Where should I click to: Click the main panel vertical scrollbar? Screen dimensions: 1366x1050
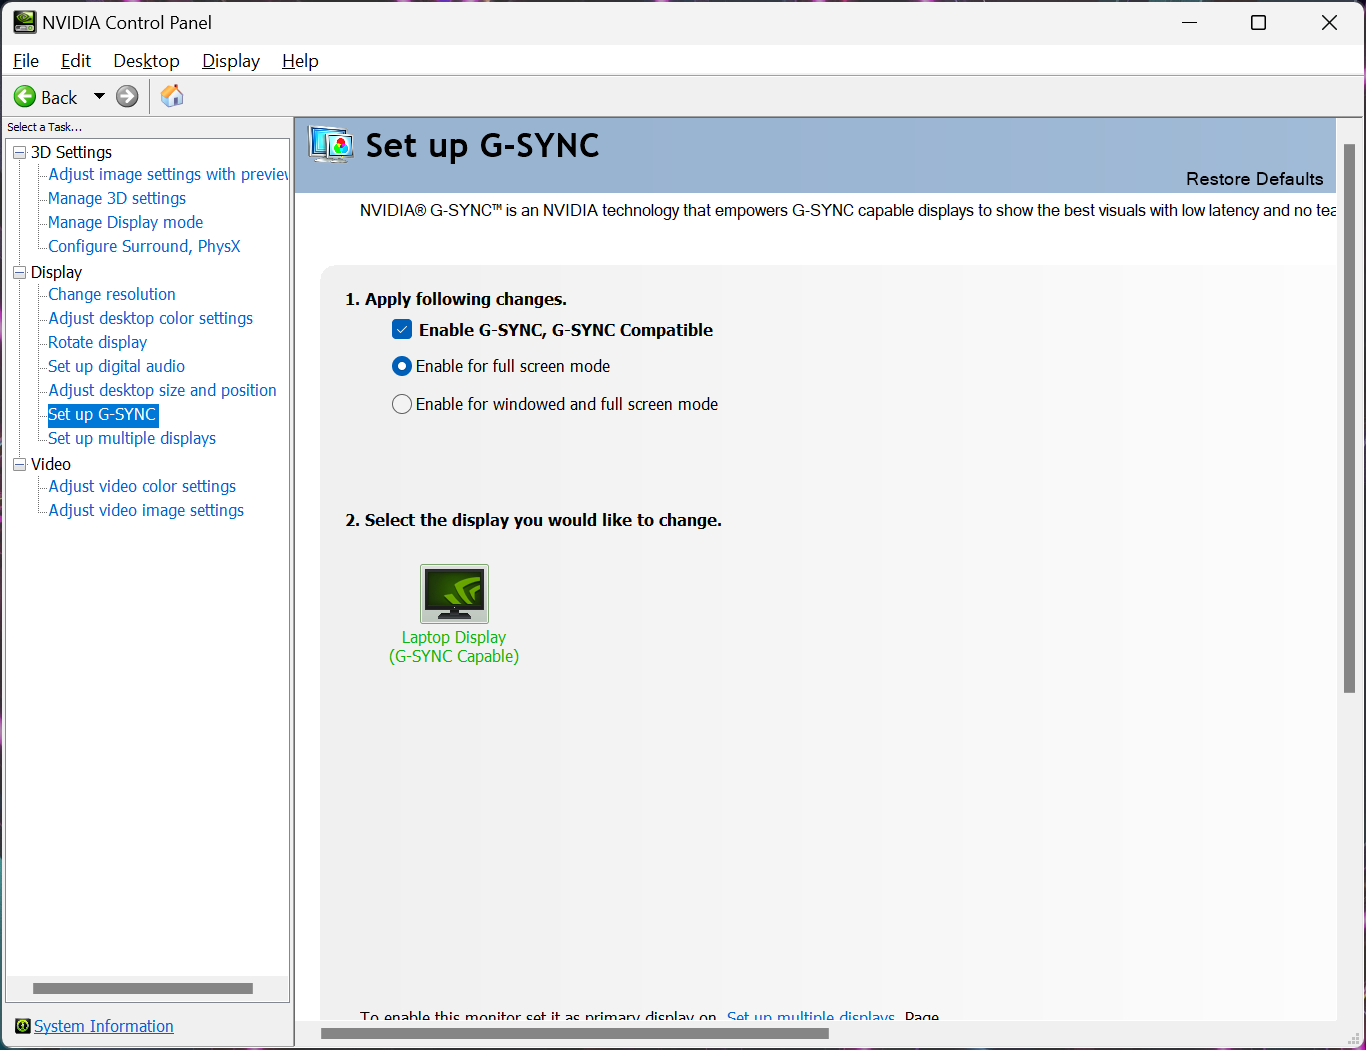[1349, 418]
